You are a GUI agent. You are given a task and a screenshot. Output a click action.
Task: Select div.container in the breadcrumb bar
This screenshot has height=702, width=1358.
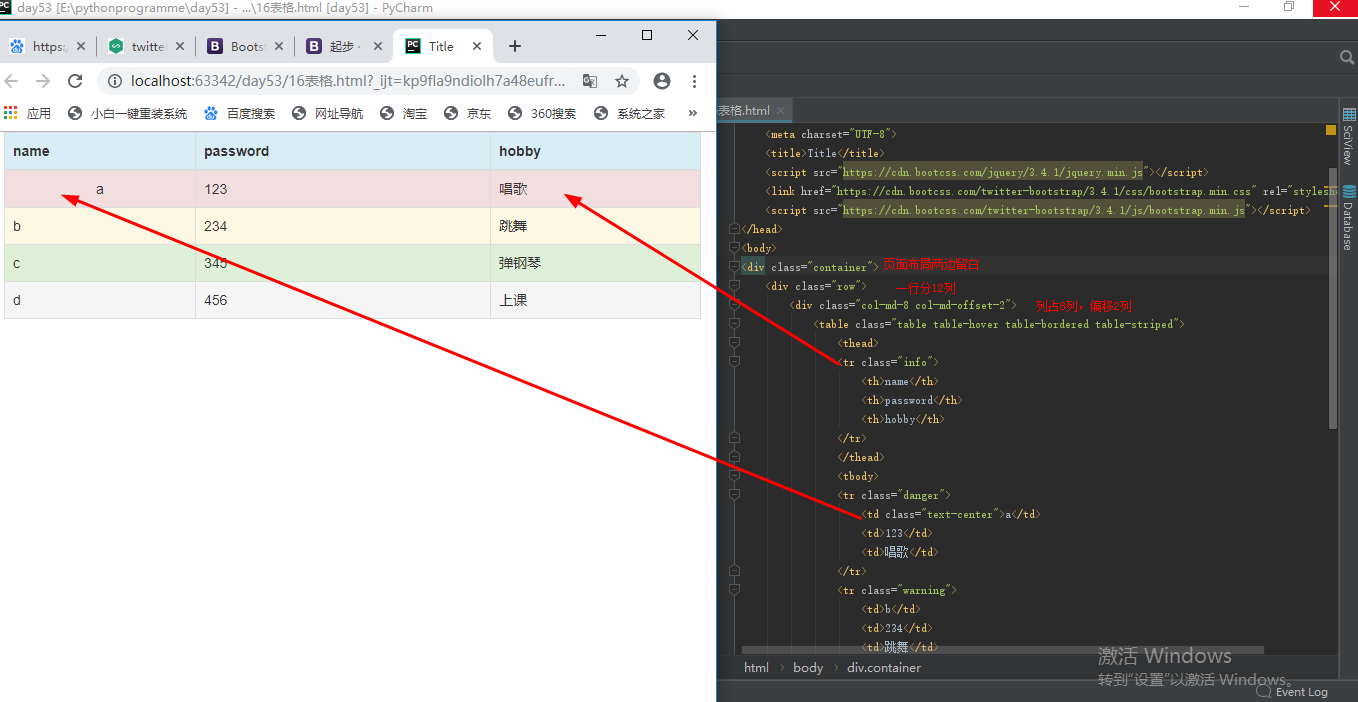click(884, 667)
